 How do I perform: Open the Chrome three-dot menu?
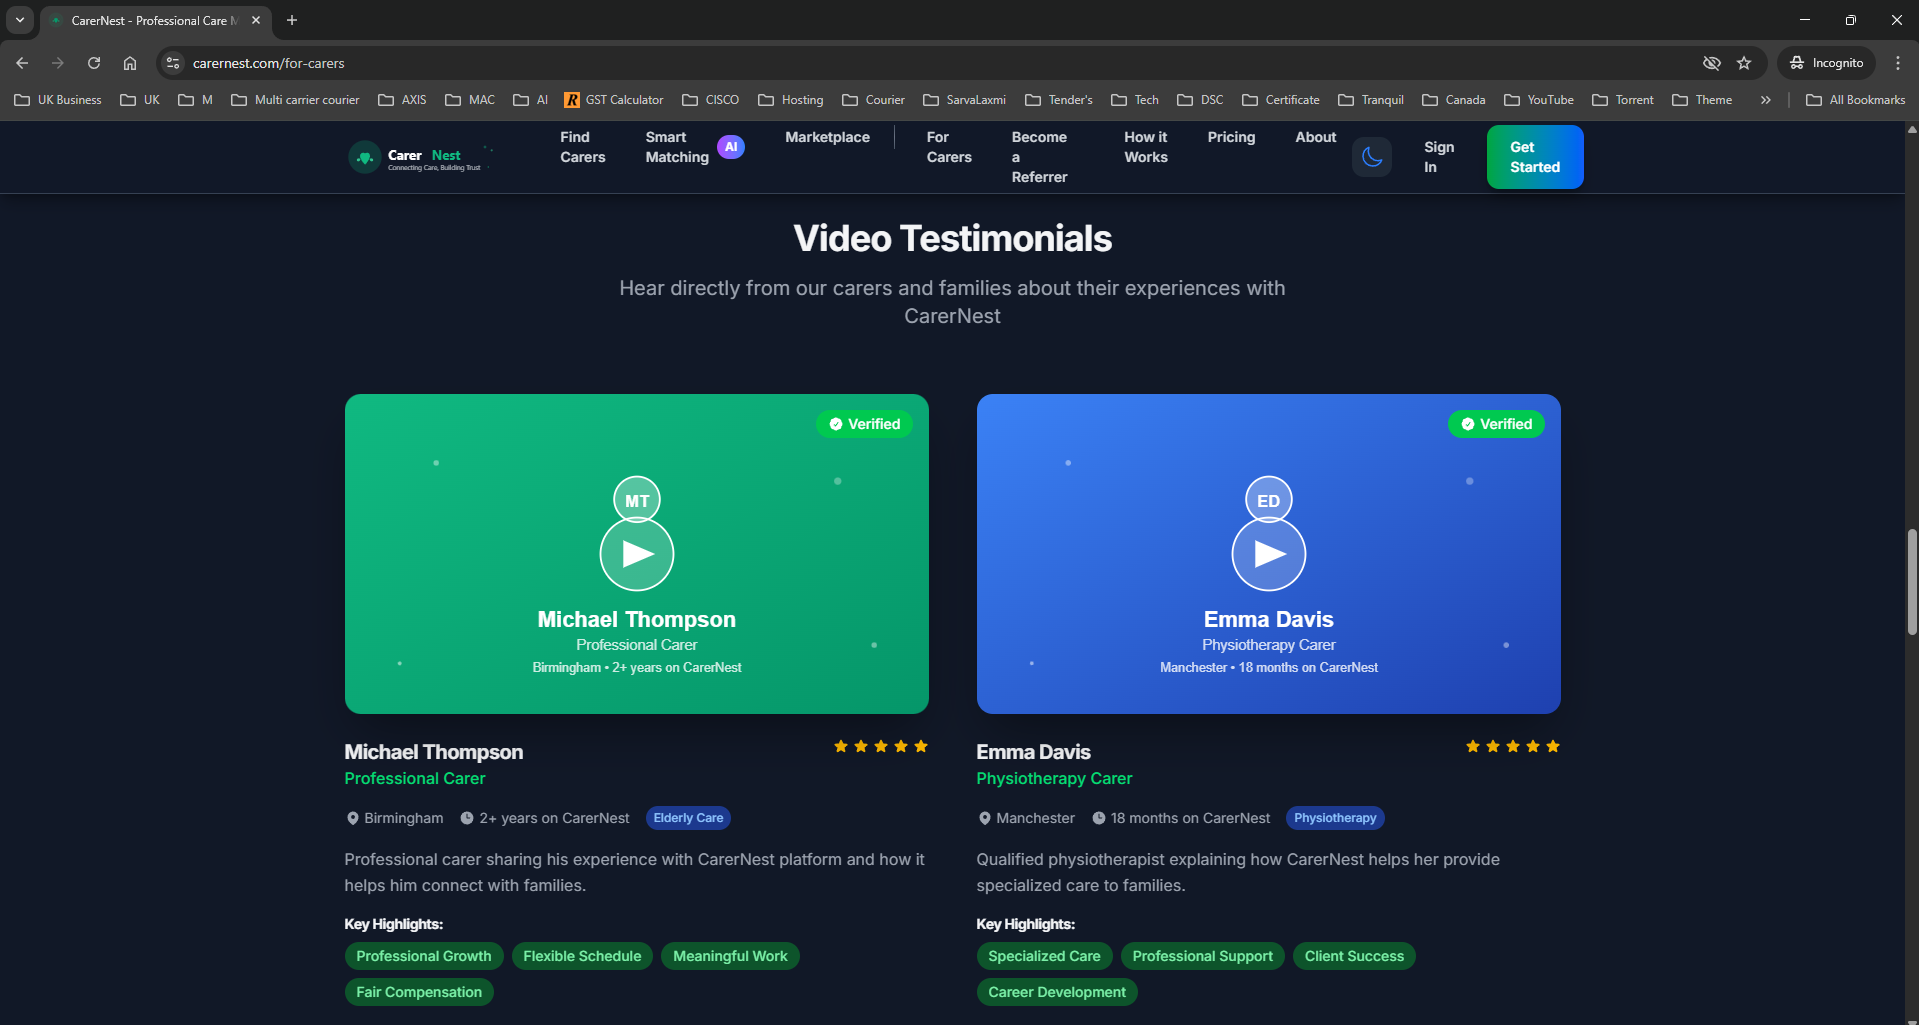(x=1898, y=63)
